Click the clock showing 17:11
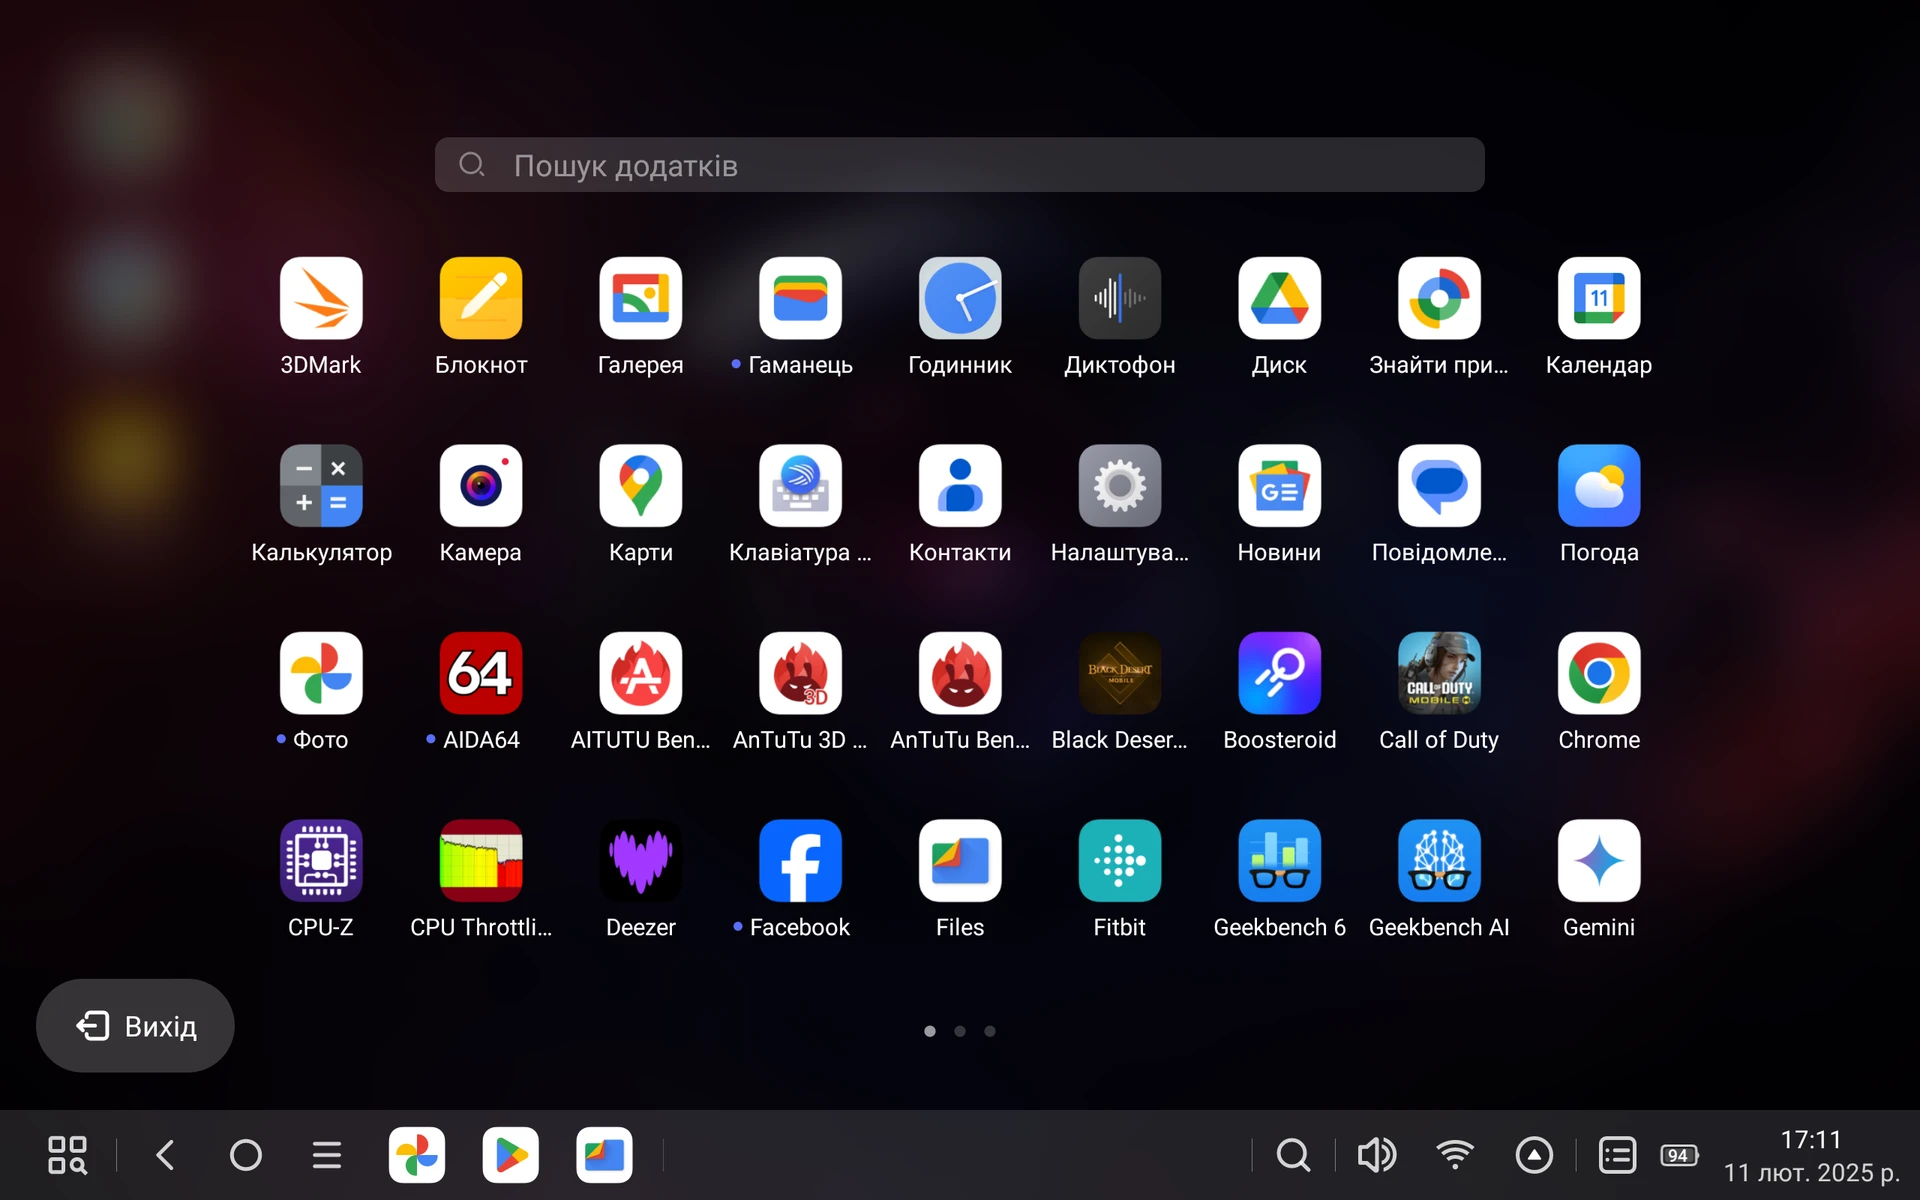The width and height of the screenshot is (1920, 1200). tap(1811, 1140)
